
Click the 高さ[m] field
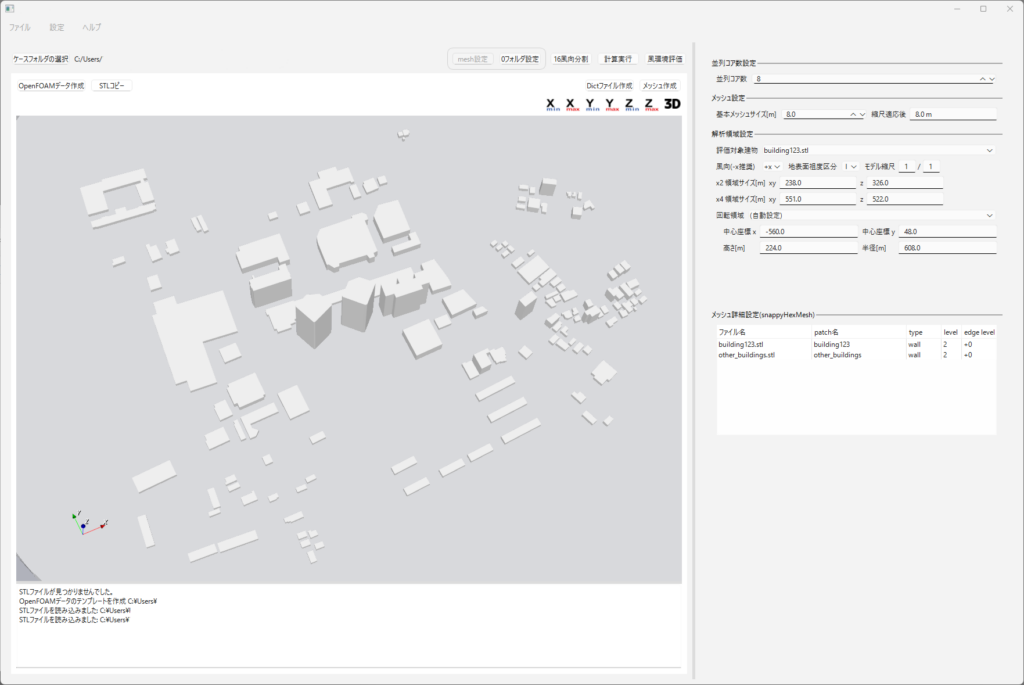tap(808, 248)
